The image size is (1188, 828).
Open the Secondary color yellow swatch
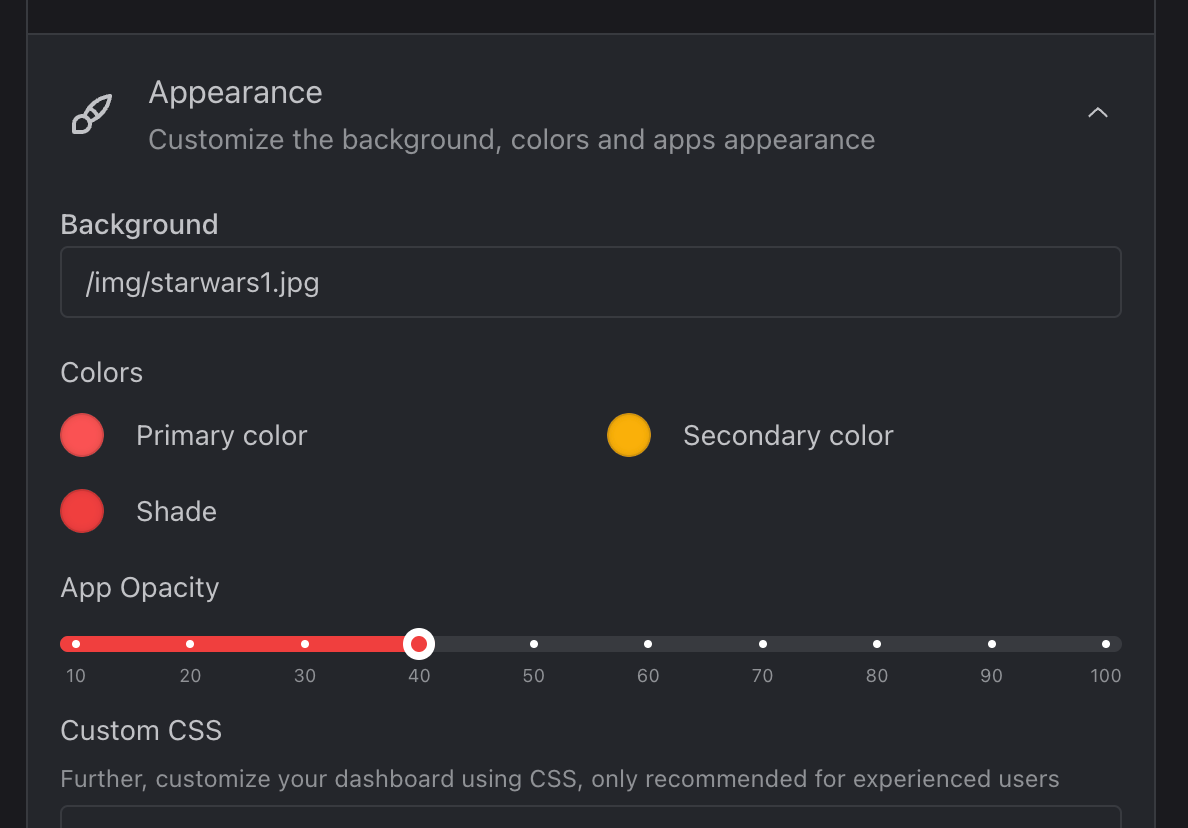coord(629,436)
